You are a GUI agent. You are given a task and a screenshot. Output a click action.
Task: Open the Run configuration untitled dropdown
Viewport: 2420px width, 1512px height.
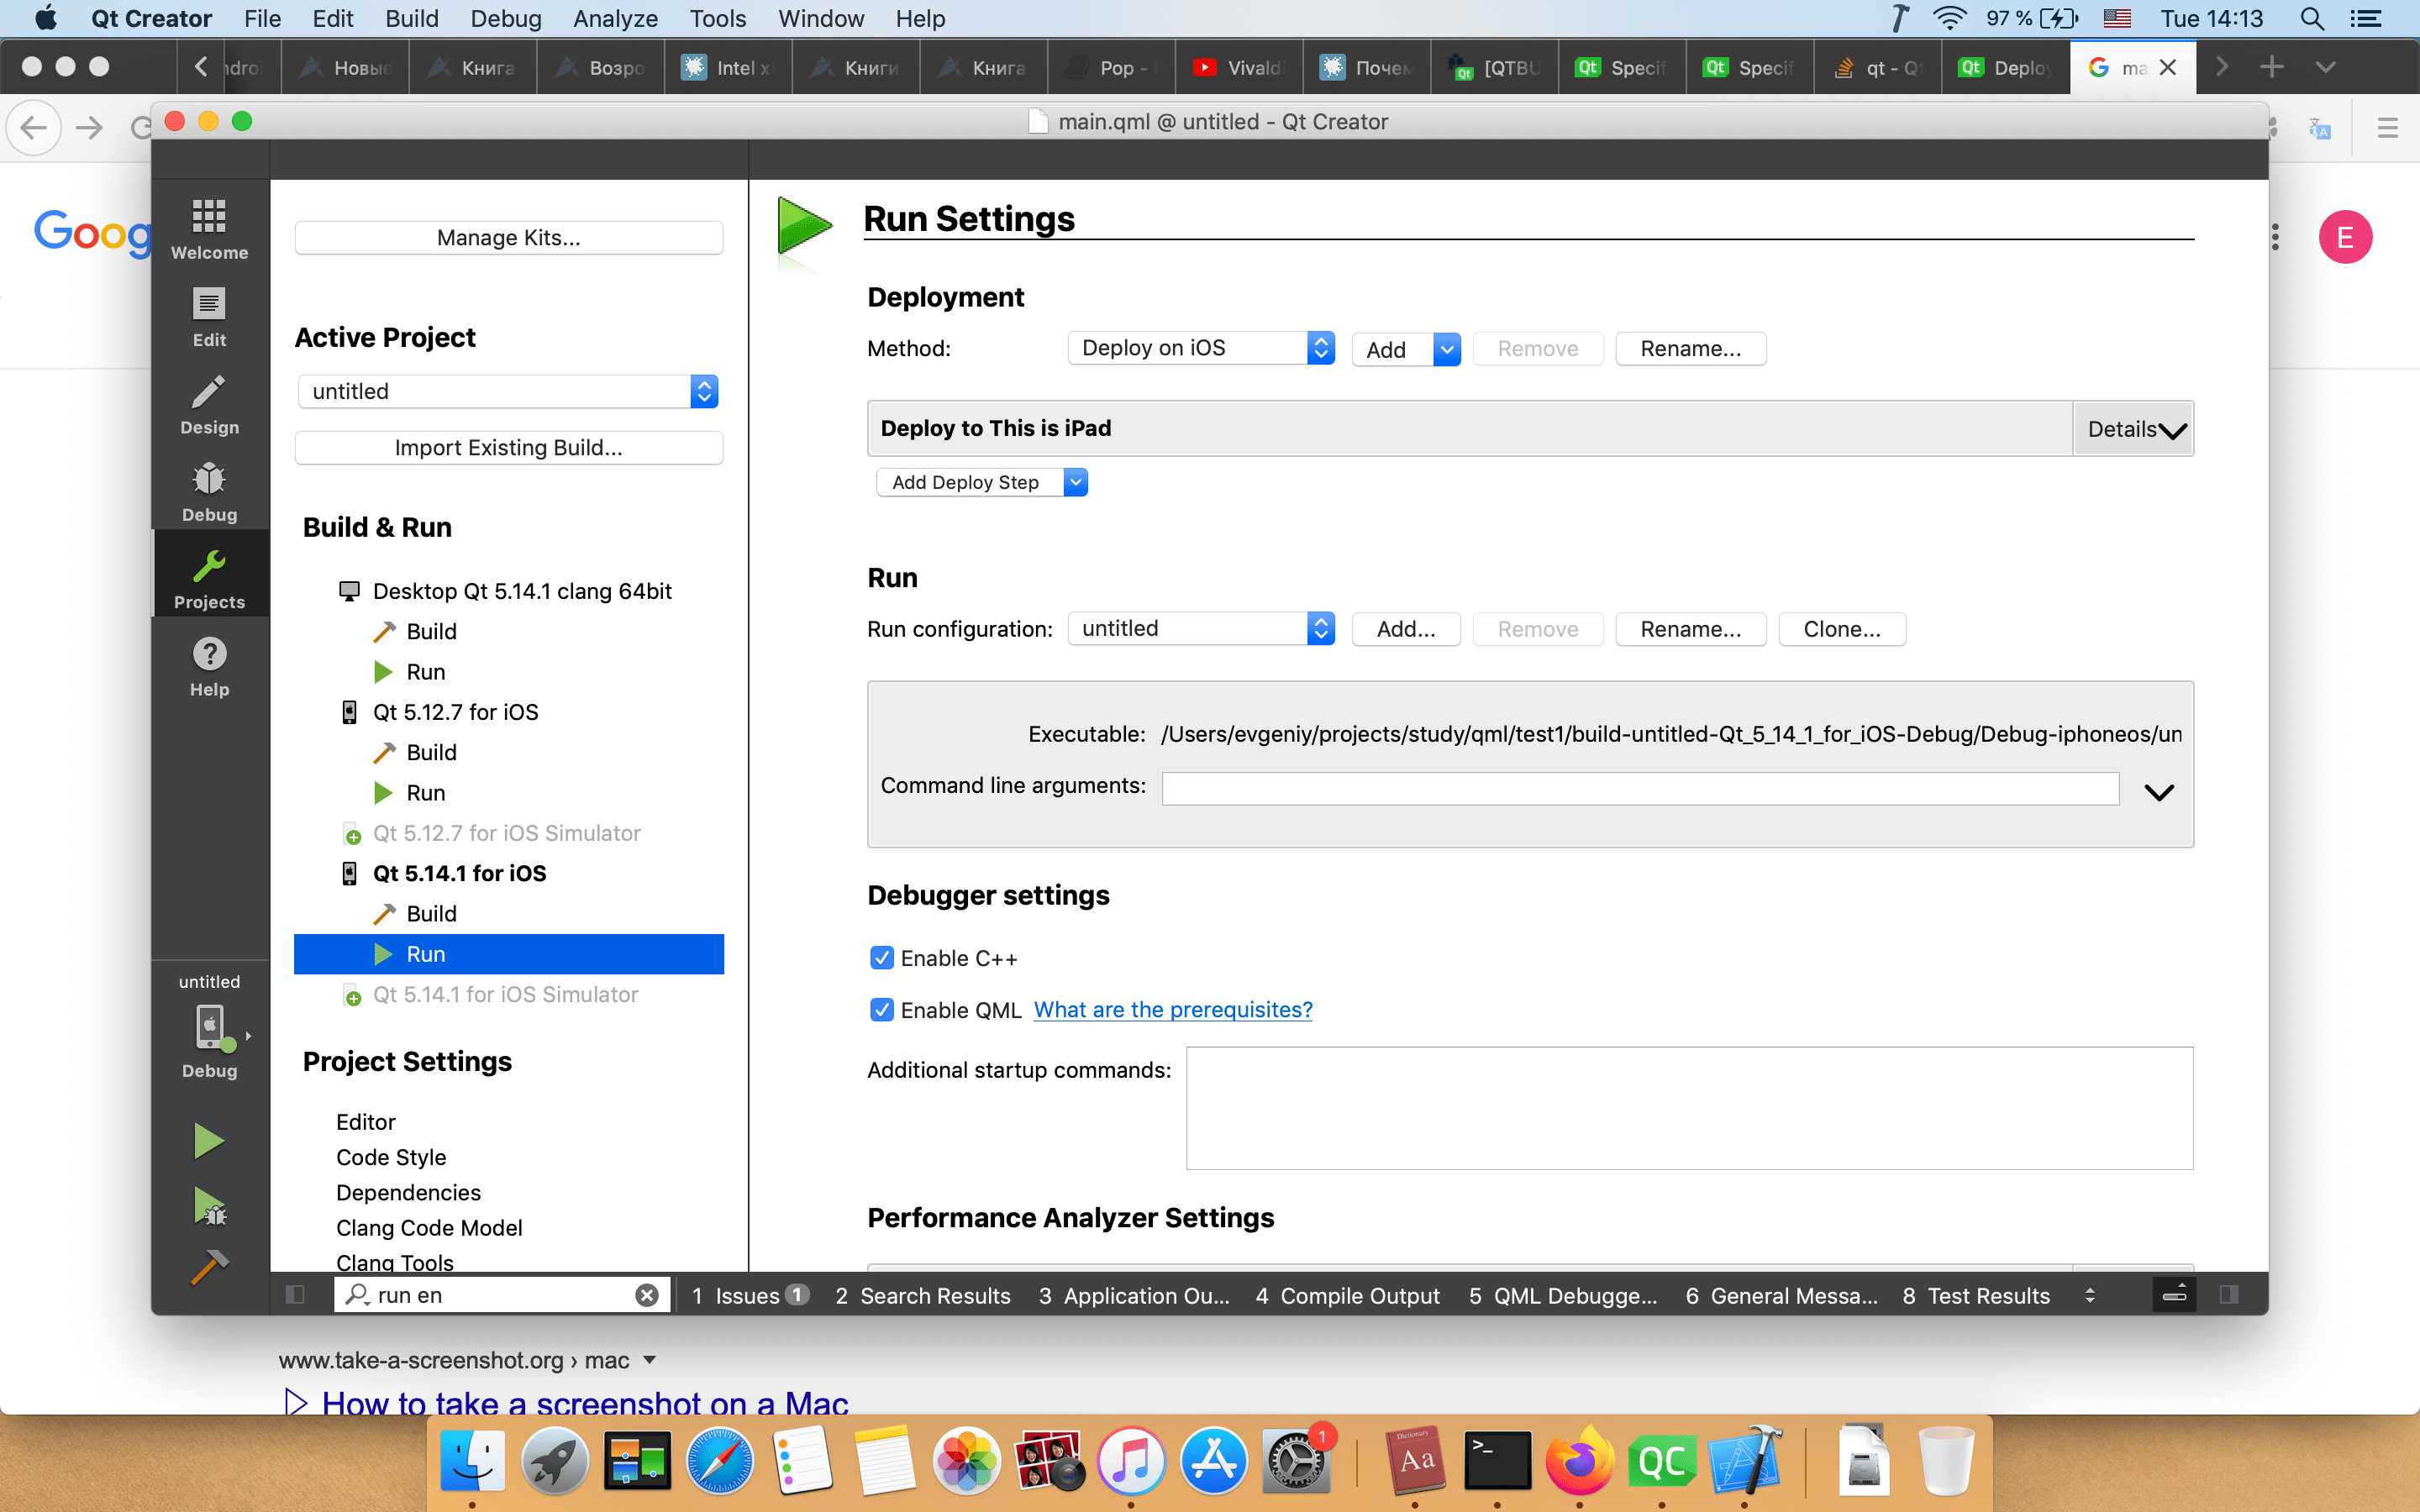click(x=1201, y=628)
